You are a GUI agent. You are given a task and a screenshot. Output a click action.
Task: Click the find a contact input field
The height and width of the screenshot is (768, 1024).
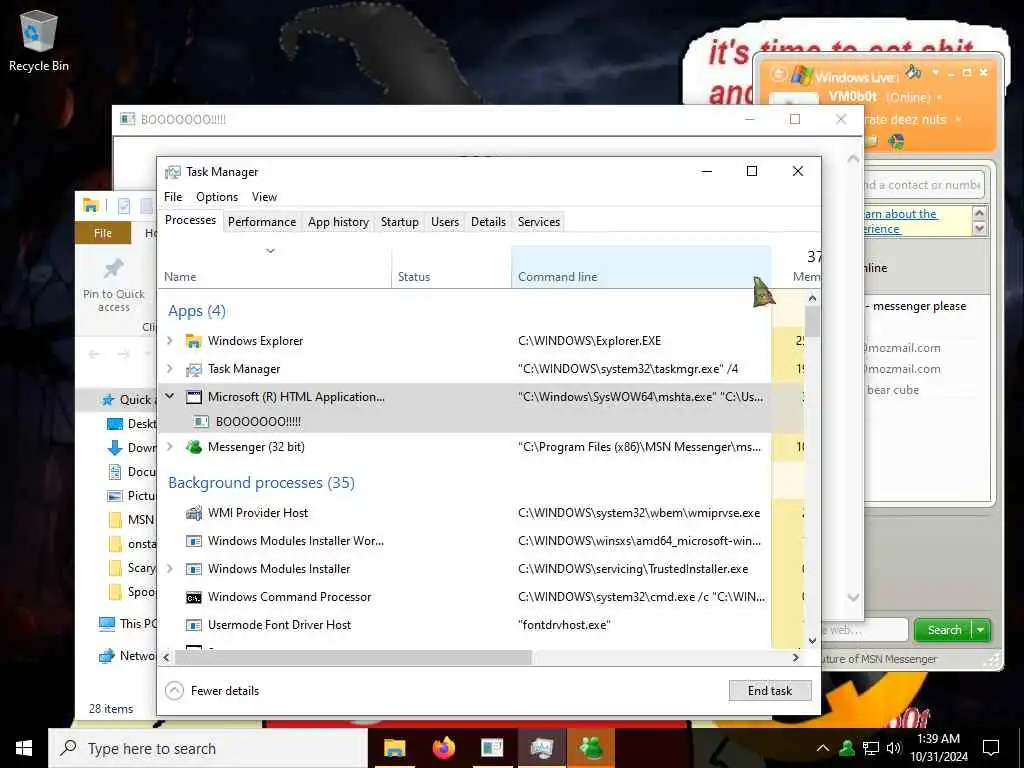(923, 185)
